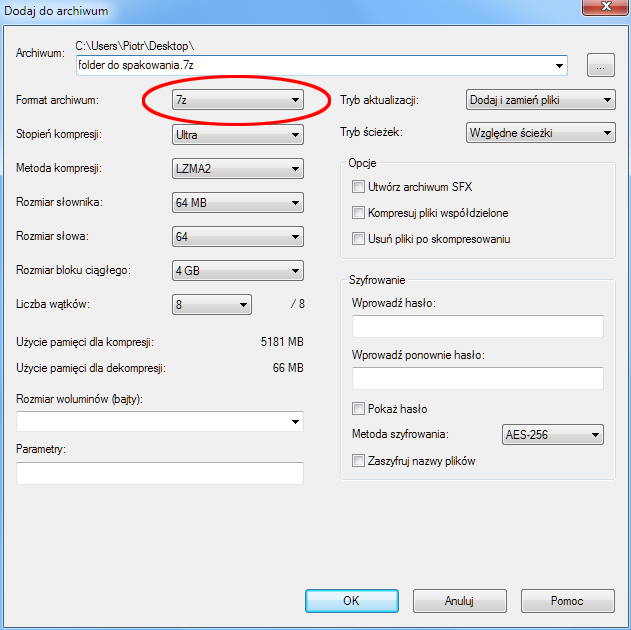This screenshot has height=630, width=631.
Task: Tick Kompresuj pliki współdzielone checkbox
Action: click(358, 213)
